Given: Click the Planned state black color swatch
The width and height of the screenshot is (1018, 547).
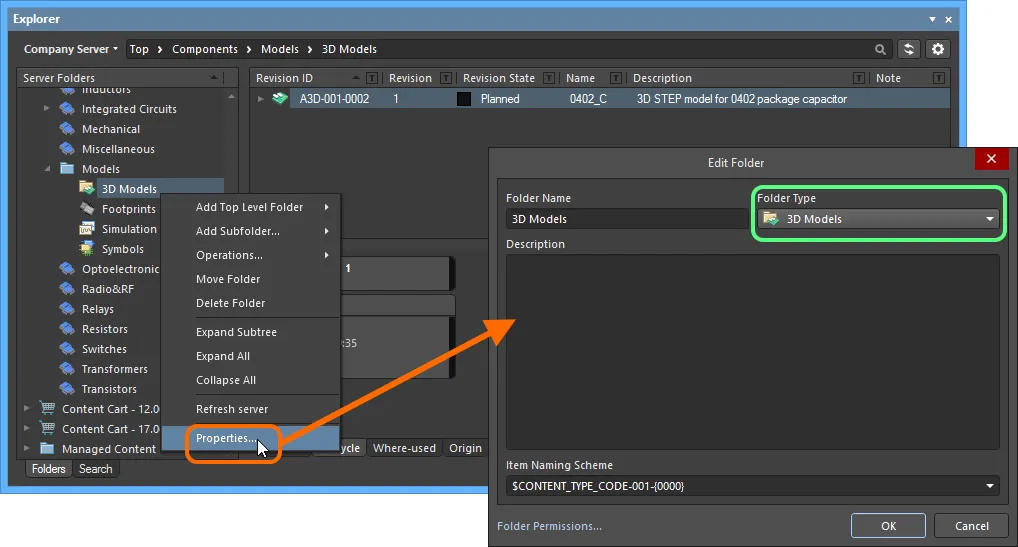Looking at the screenshot, I should (x=464, y=99).
